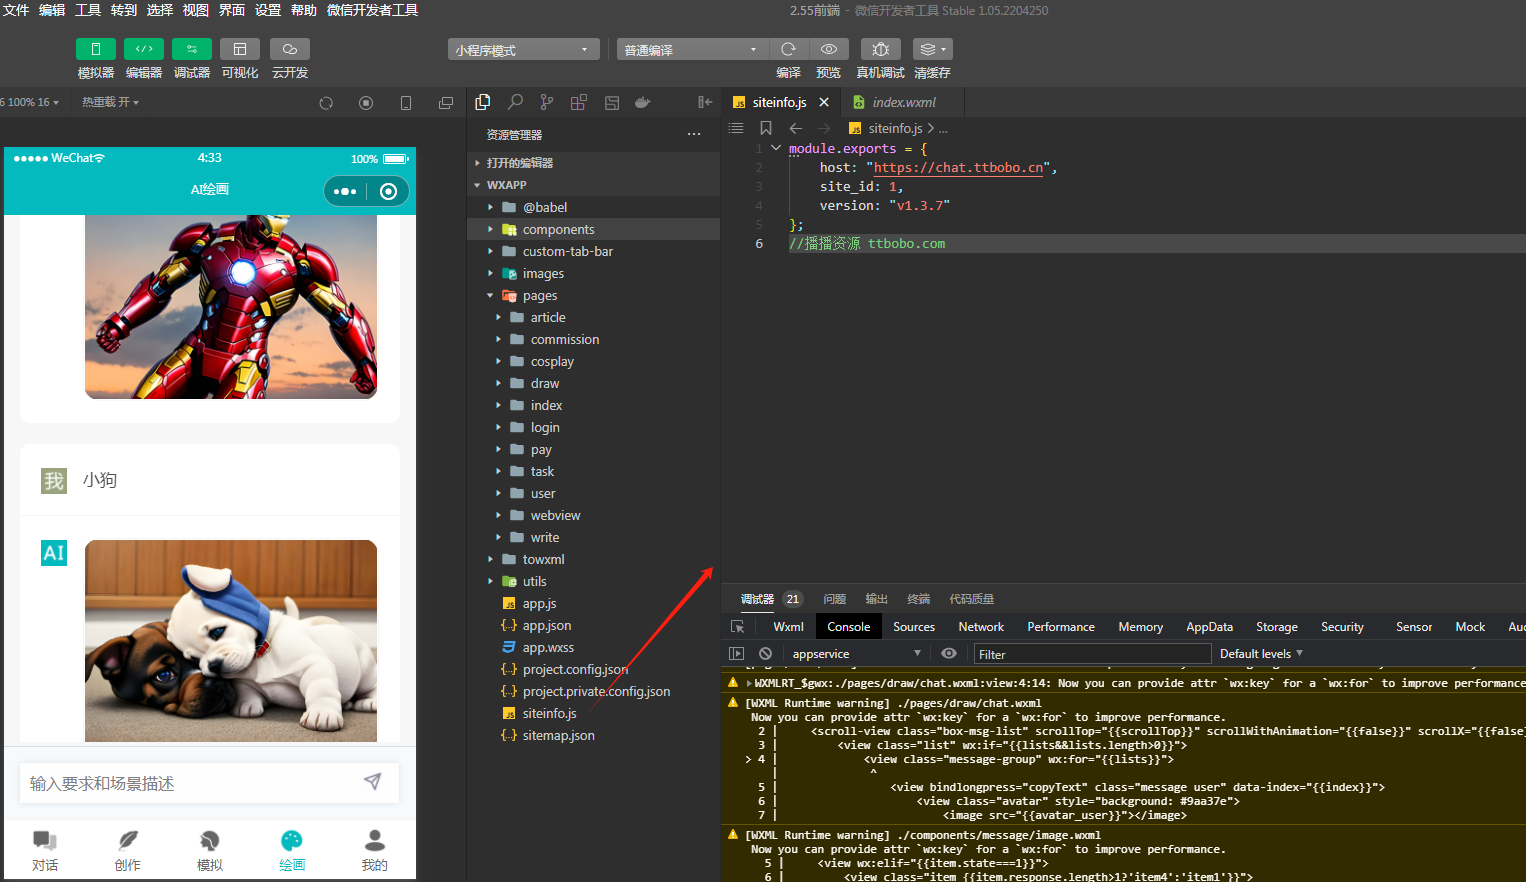
Task: Start 真机调试 real device debugging
Action: [x=881, y=49]
